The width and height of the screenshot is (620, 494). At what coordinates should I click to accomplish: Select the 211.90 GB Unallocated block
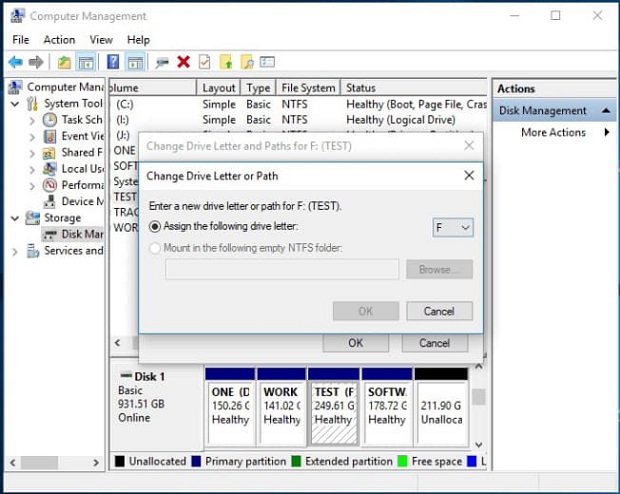[x=442, y=407]
